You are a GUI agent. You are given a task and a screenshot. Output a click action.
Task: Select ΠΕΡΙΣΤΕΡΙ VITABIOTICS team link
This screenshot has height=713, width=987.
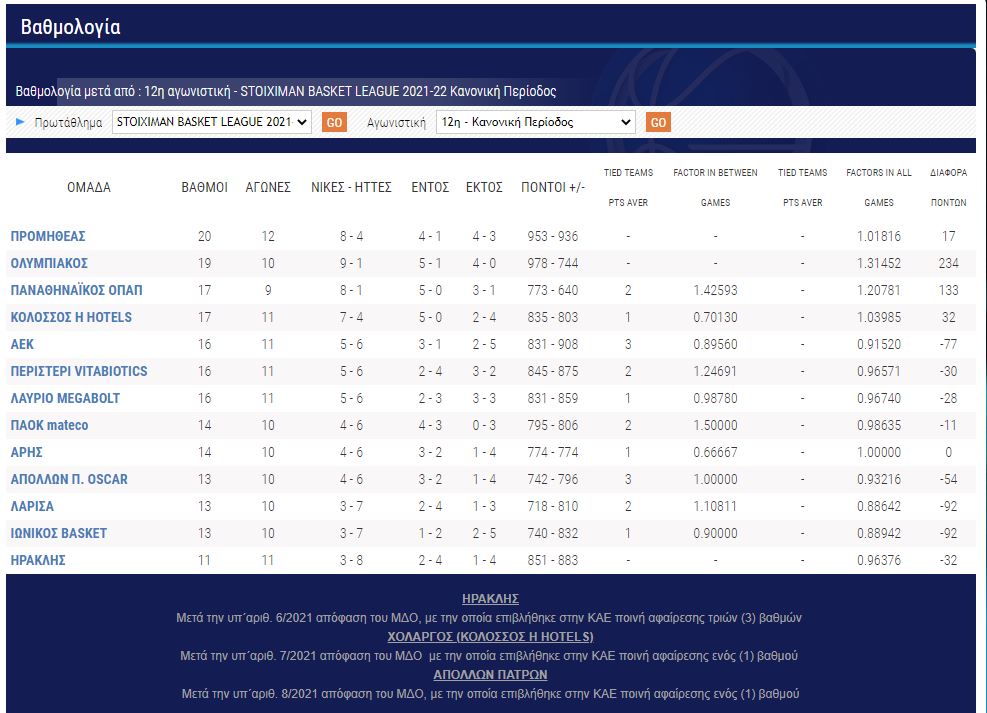(x=79, y=371)
